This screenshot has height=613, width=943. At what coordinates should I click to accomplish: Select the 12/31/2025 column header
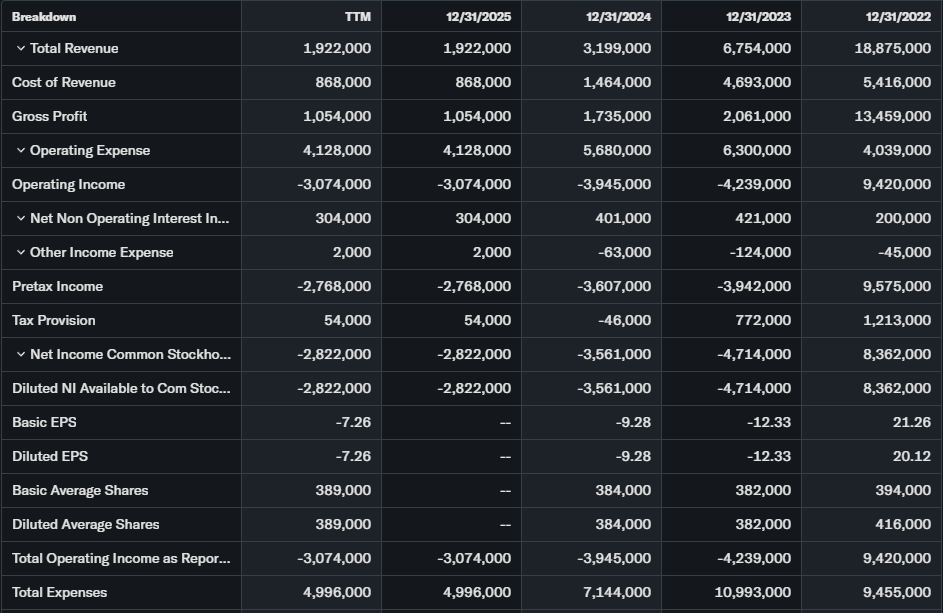click(478, 16)
